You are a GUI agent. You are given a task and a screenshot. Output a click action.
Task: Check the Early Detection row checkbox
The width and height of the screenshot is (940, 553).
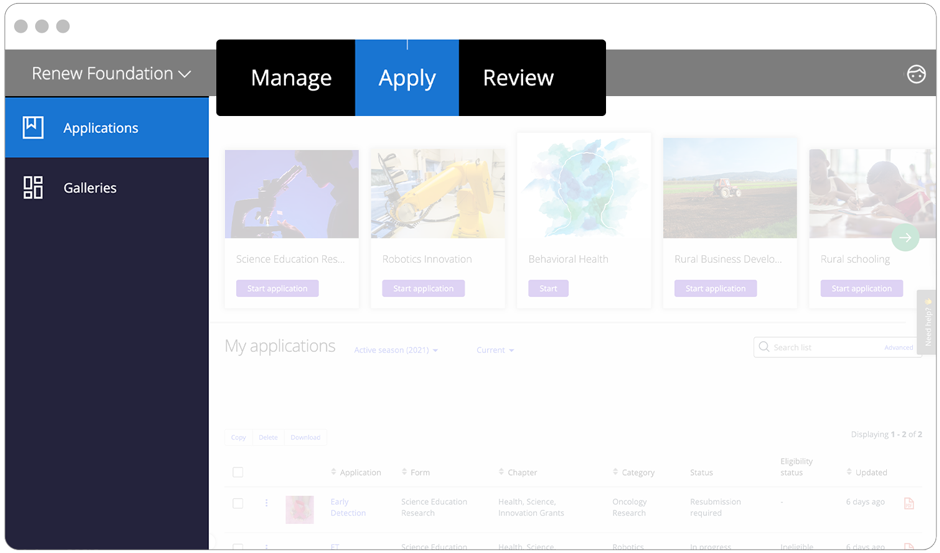point(238,503)
